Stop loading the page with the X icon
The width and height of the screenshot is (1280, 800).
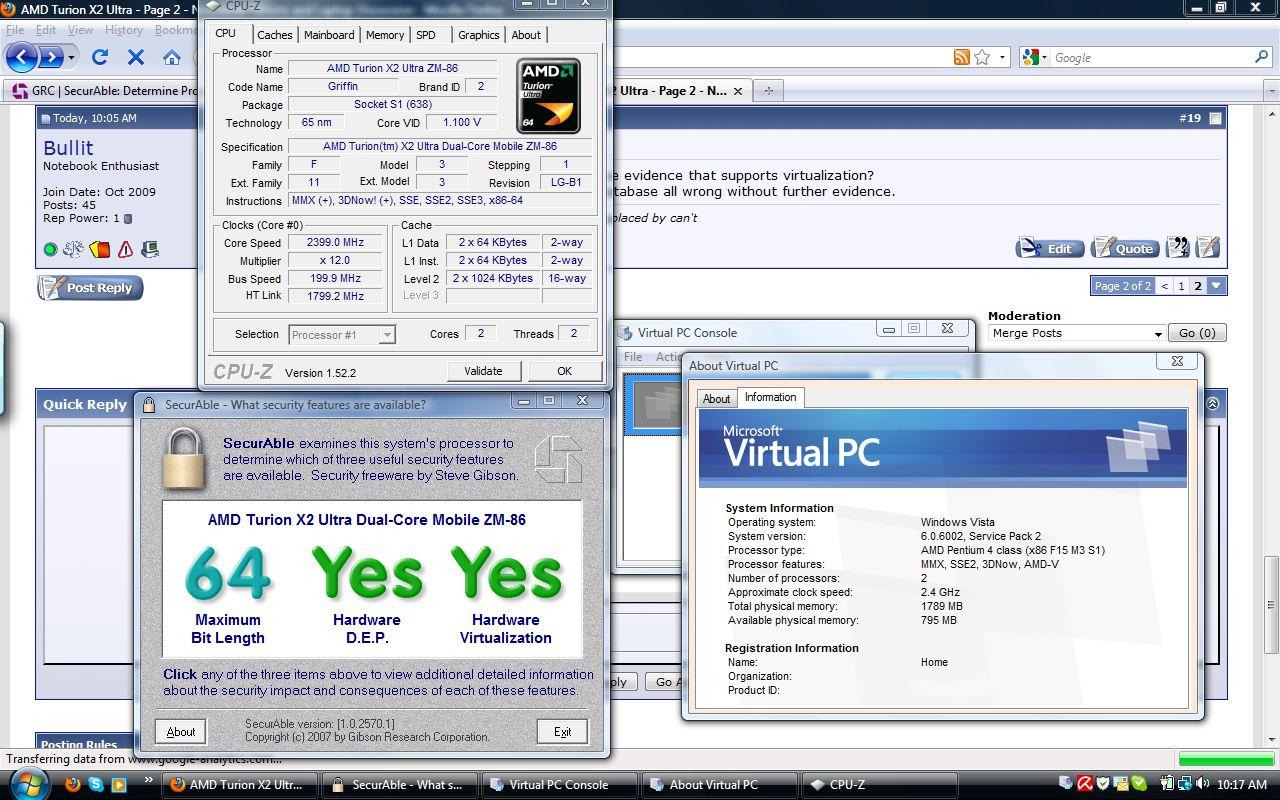(x=136, y=57)
